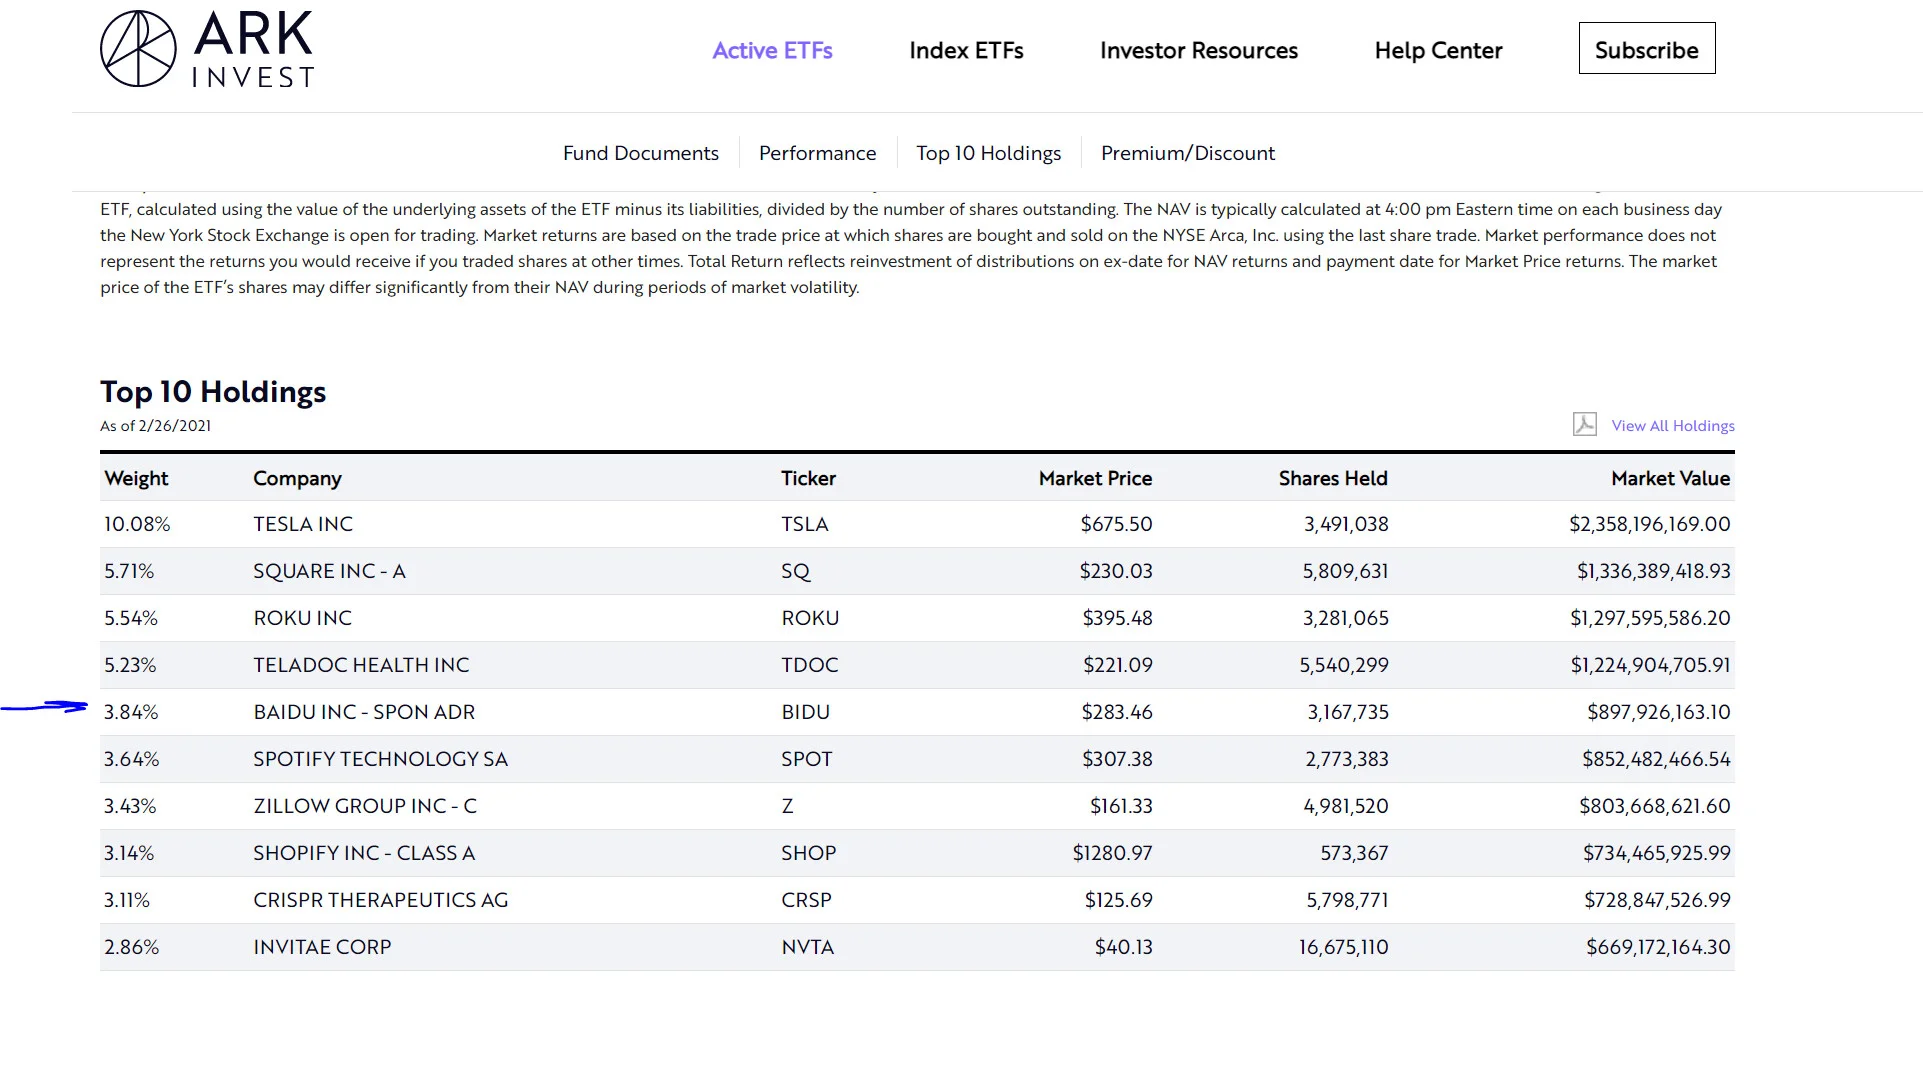Screen dimensions: 1923x1068
Task: Click the As of 2/26/2021 date
Action: click(155, 425)
